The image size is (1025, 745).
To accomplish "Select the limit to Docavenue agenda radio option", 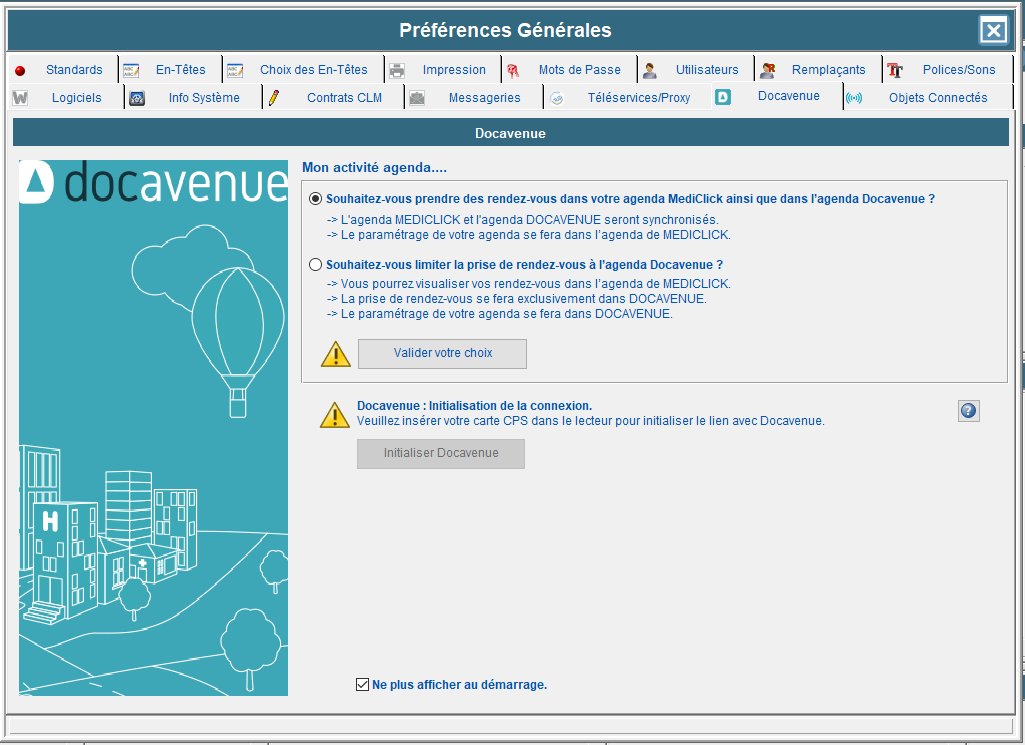I will pos(316,265).
